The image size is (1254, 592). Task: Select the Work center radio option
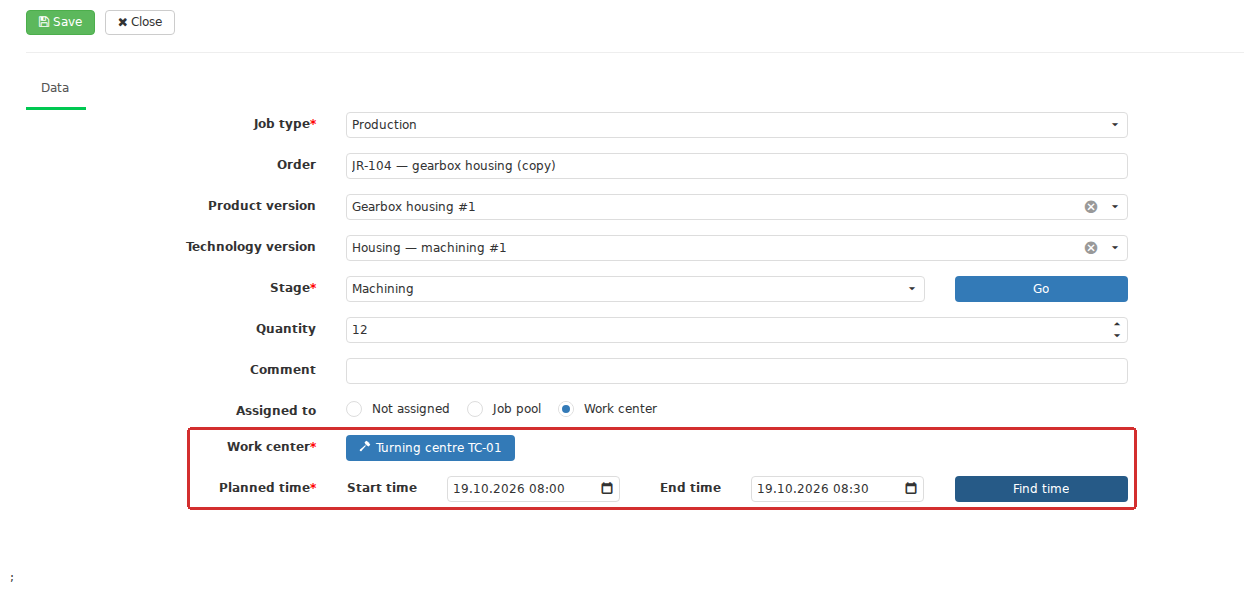click(x=566, y=409)
